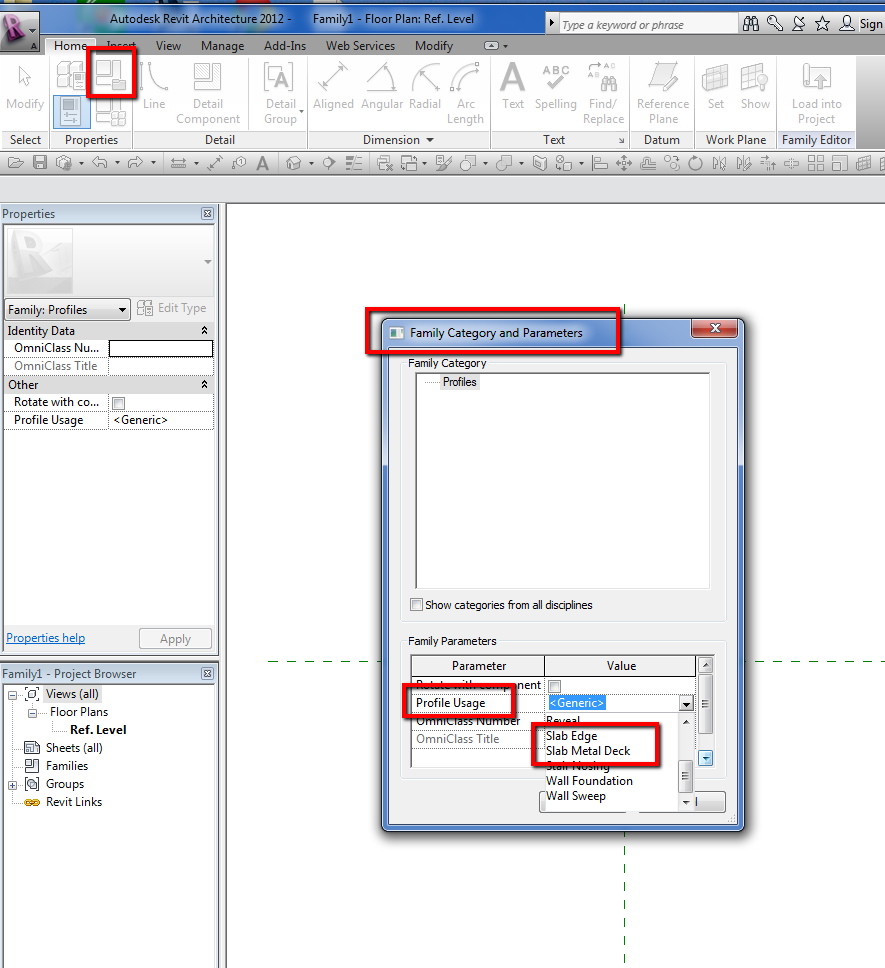Screen dimensions: 885x968
Task: Open Family Category and Parameters ribbon tool
Action: (111, 74)
